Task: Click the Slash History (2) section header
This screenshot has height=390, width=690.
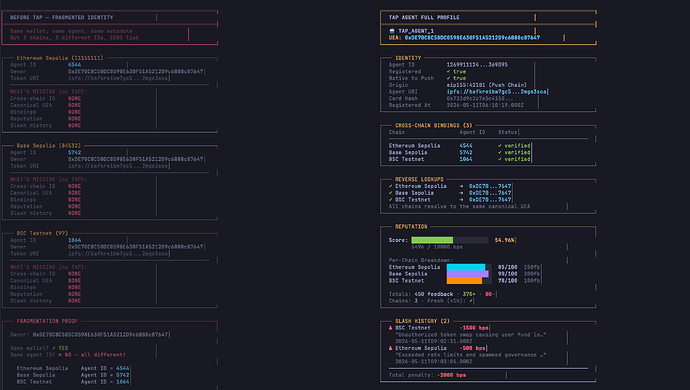Action: tap(422, 321)
